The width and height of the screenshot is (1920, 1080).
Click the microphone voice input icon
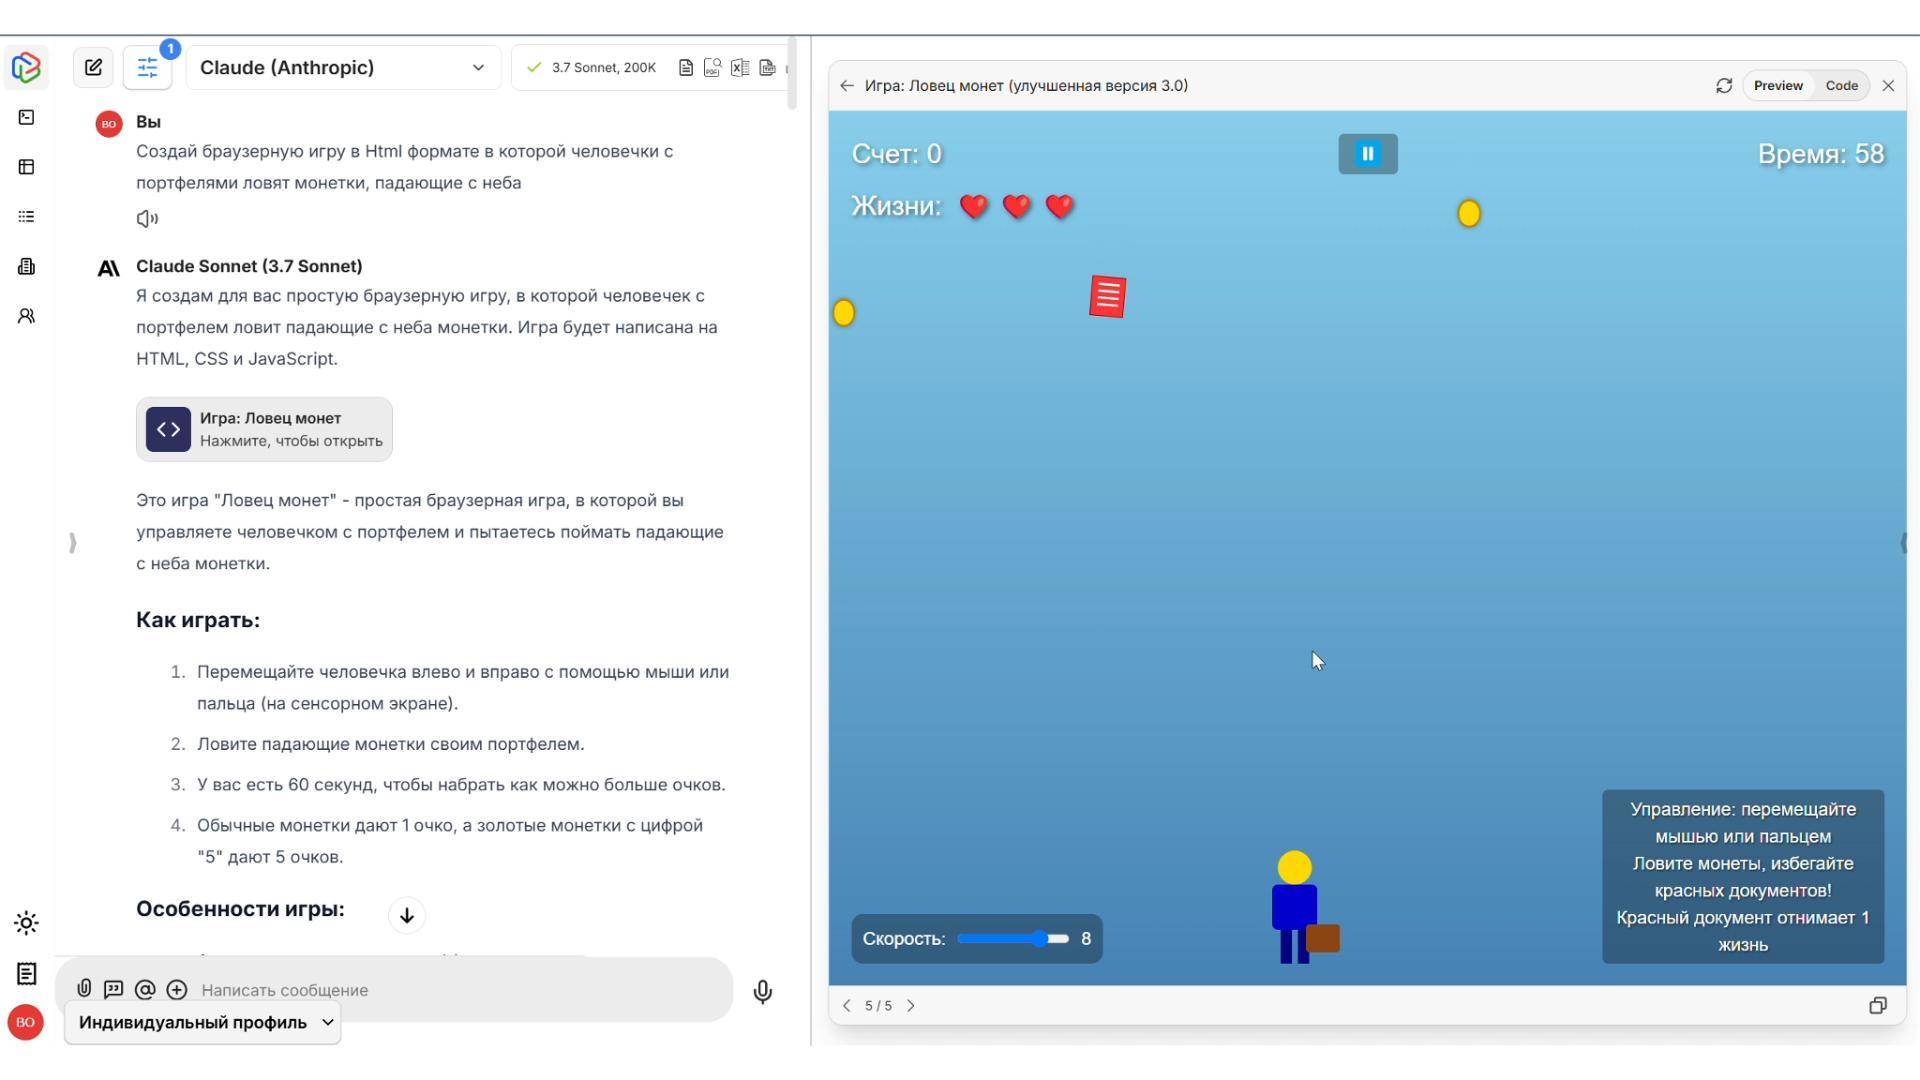coord(762,991)
